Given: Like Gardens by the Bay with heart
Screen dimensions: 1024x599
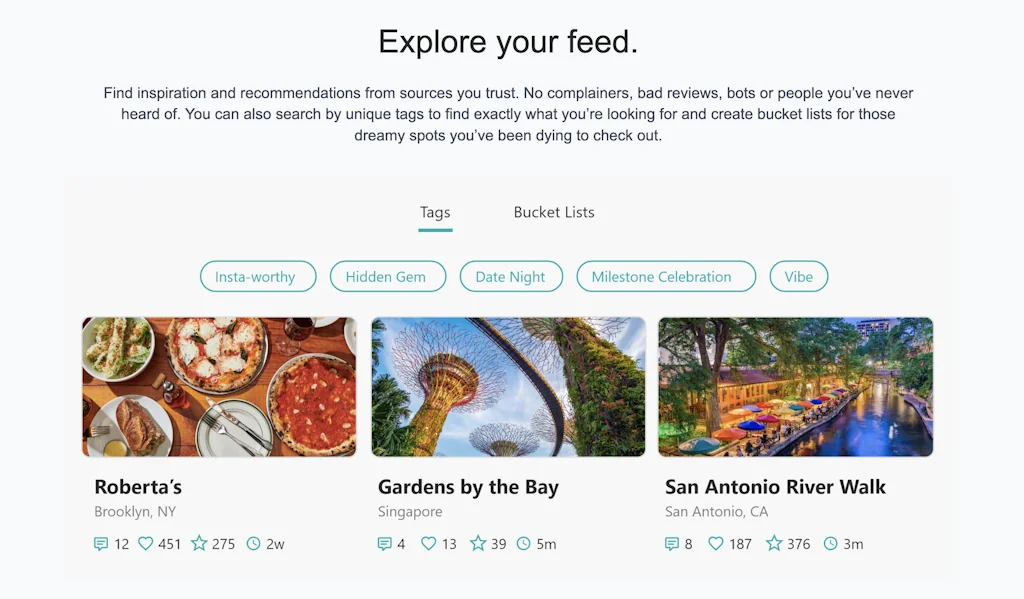Looking at the screenshot, I should coord(428,544).
